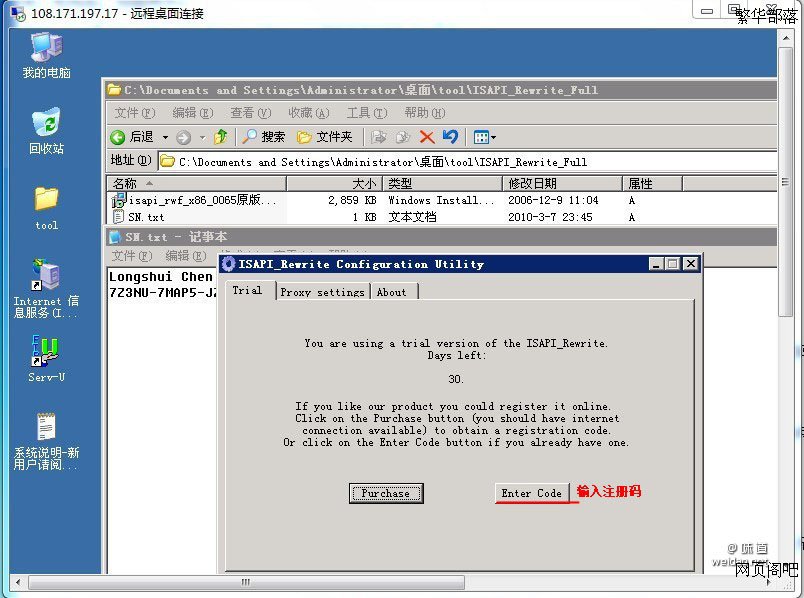
Task: Click the views icon in Explorer toolbar
Action: coord(481,137)
